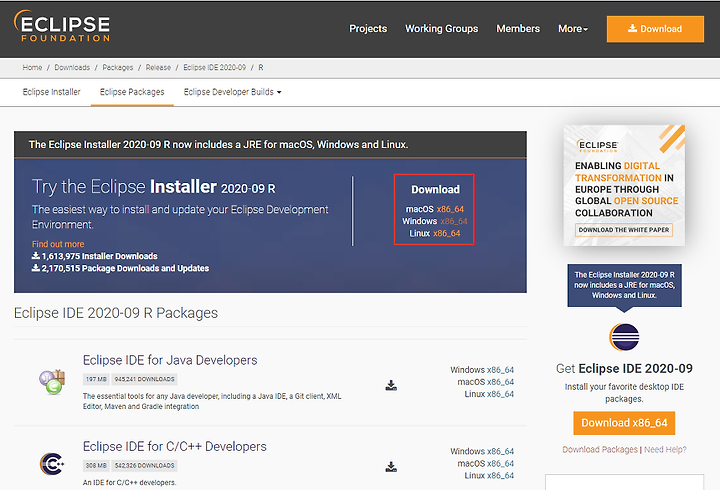
Task: Click the Eclipse Foundation logo
Action: pos(62,26)
